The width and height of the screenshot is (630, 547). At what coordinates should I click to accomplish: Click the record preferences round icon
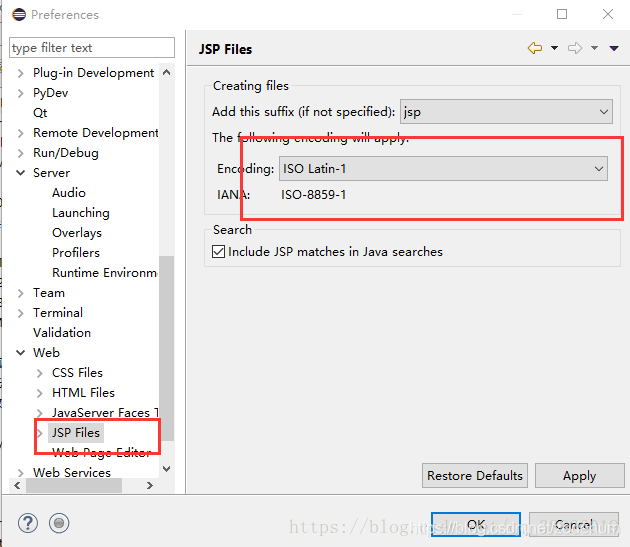click(x=59, y=523)
